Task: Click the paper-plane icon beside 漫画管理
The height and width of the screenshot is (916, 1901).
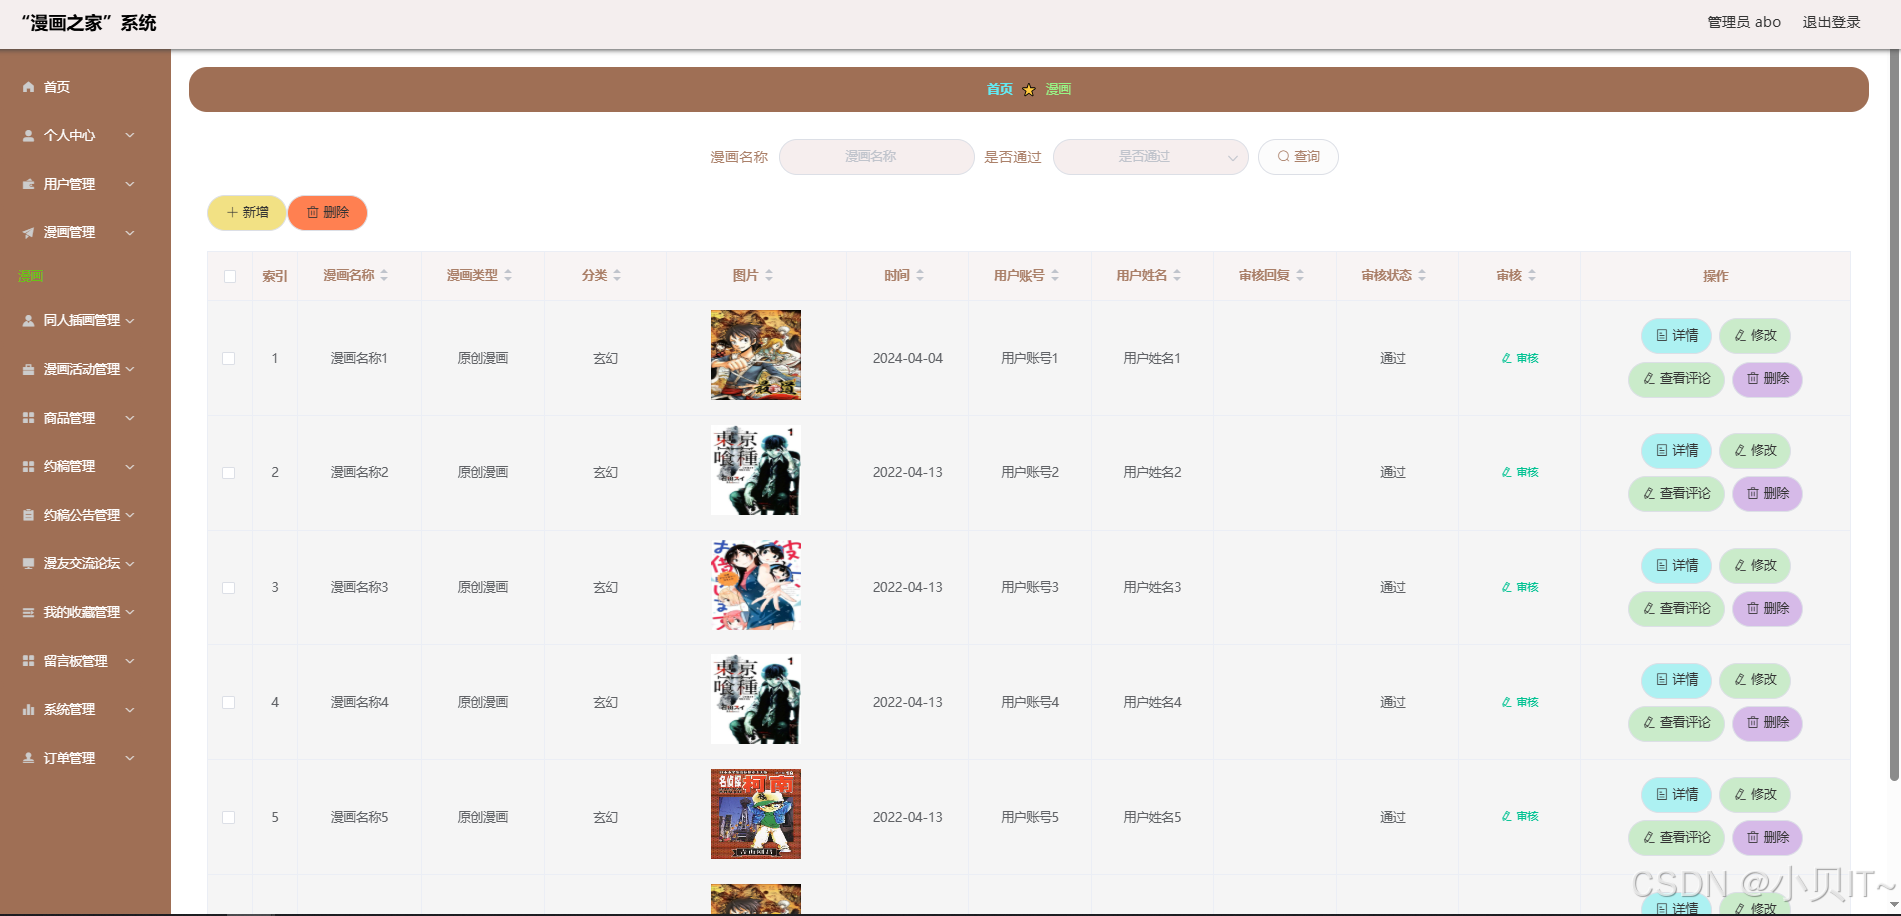Action: coord(28,233)
